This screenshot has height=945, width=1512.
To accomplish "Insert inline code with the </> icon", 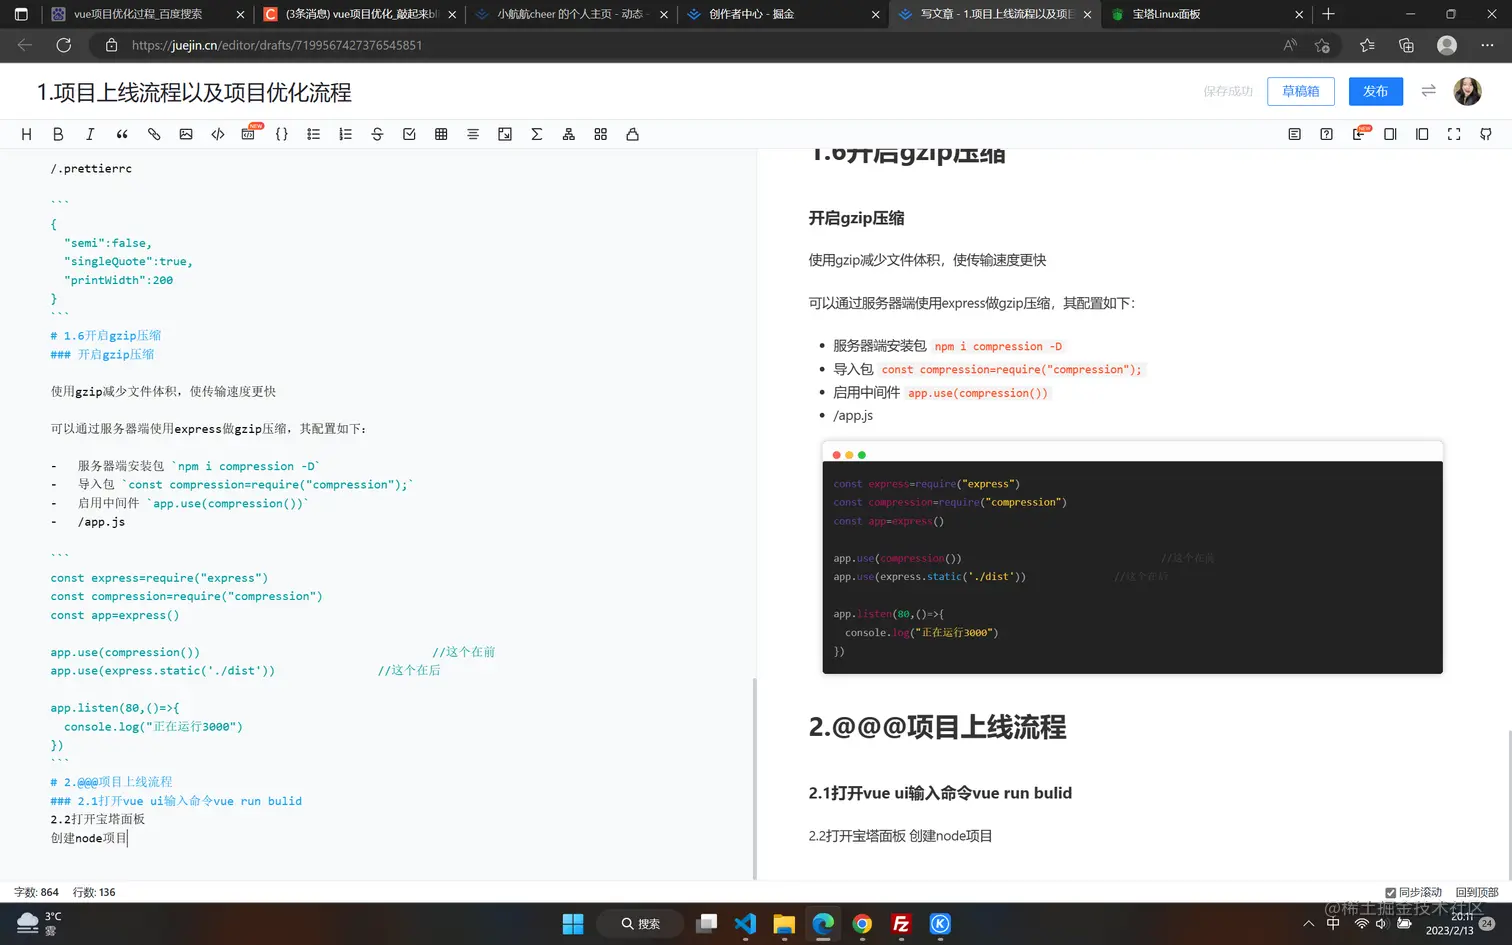I will [218, 134].
